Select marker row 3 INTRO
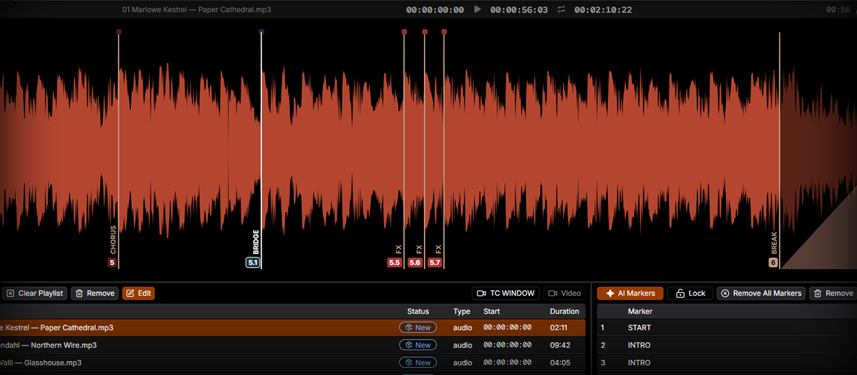The image size is (857, 375). [x=727, y=362]
